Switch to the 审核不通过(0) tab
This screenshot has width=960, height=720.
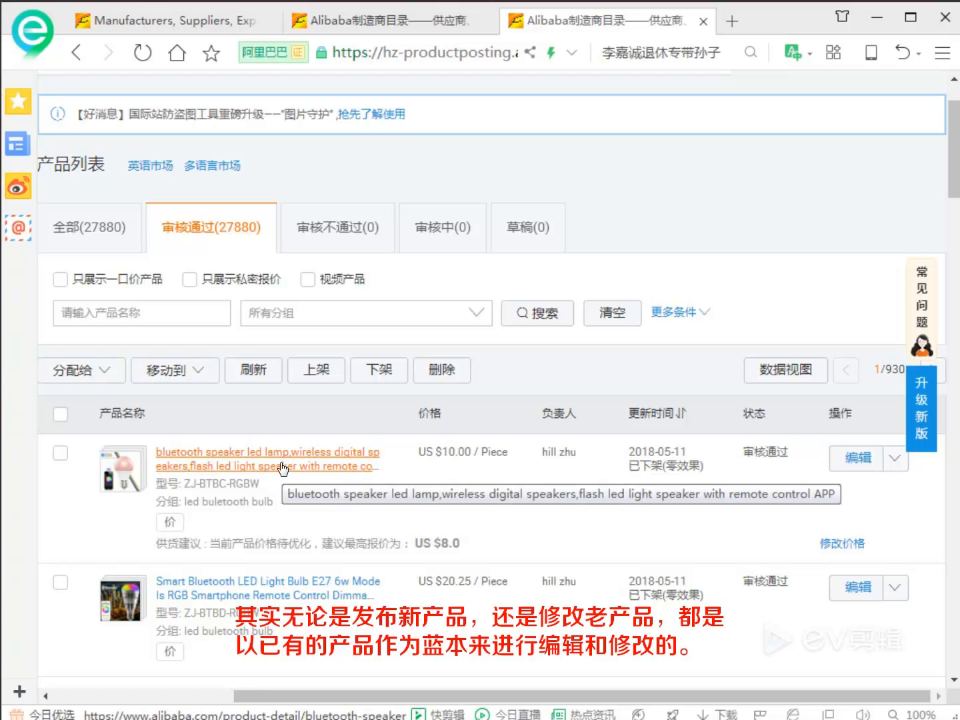coord(337,227)
